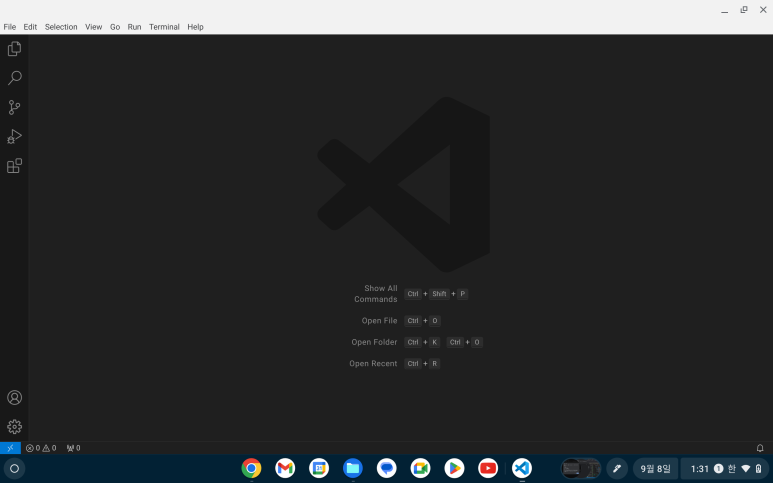
Task: Click the Show All Commands label
Action: [376, 294]
